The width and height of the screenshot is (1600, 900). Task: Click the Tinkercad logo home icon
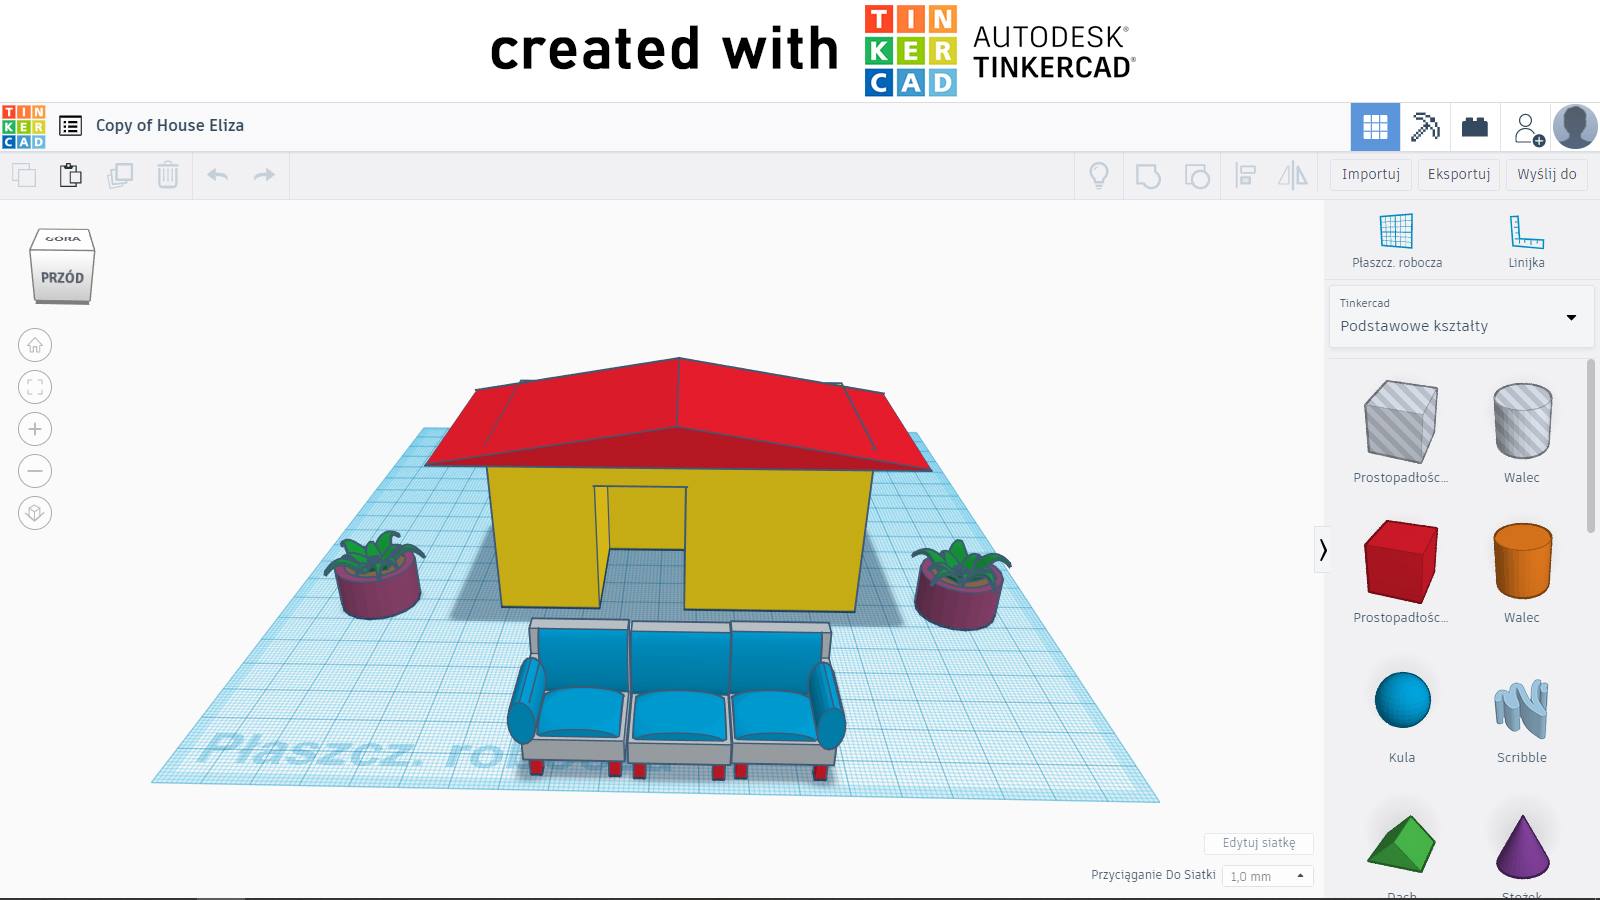click(x=24, y=127)
